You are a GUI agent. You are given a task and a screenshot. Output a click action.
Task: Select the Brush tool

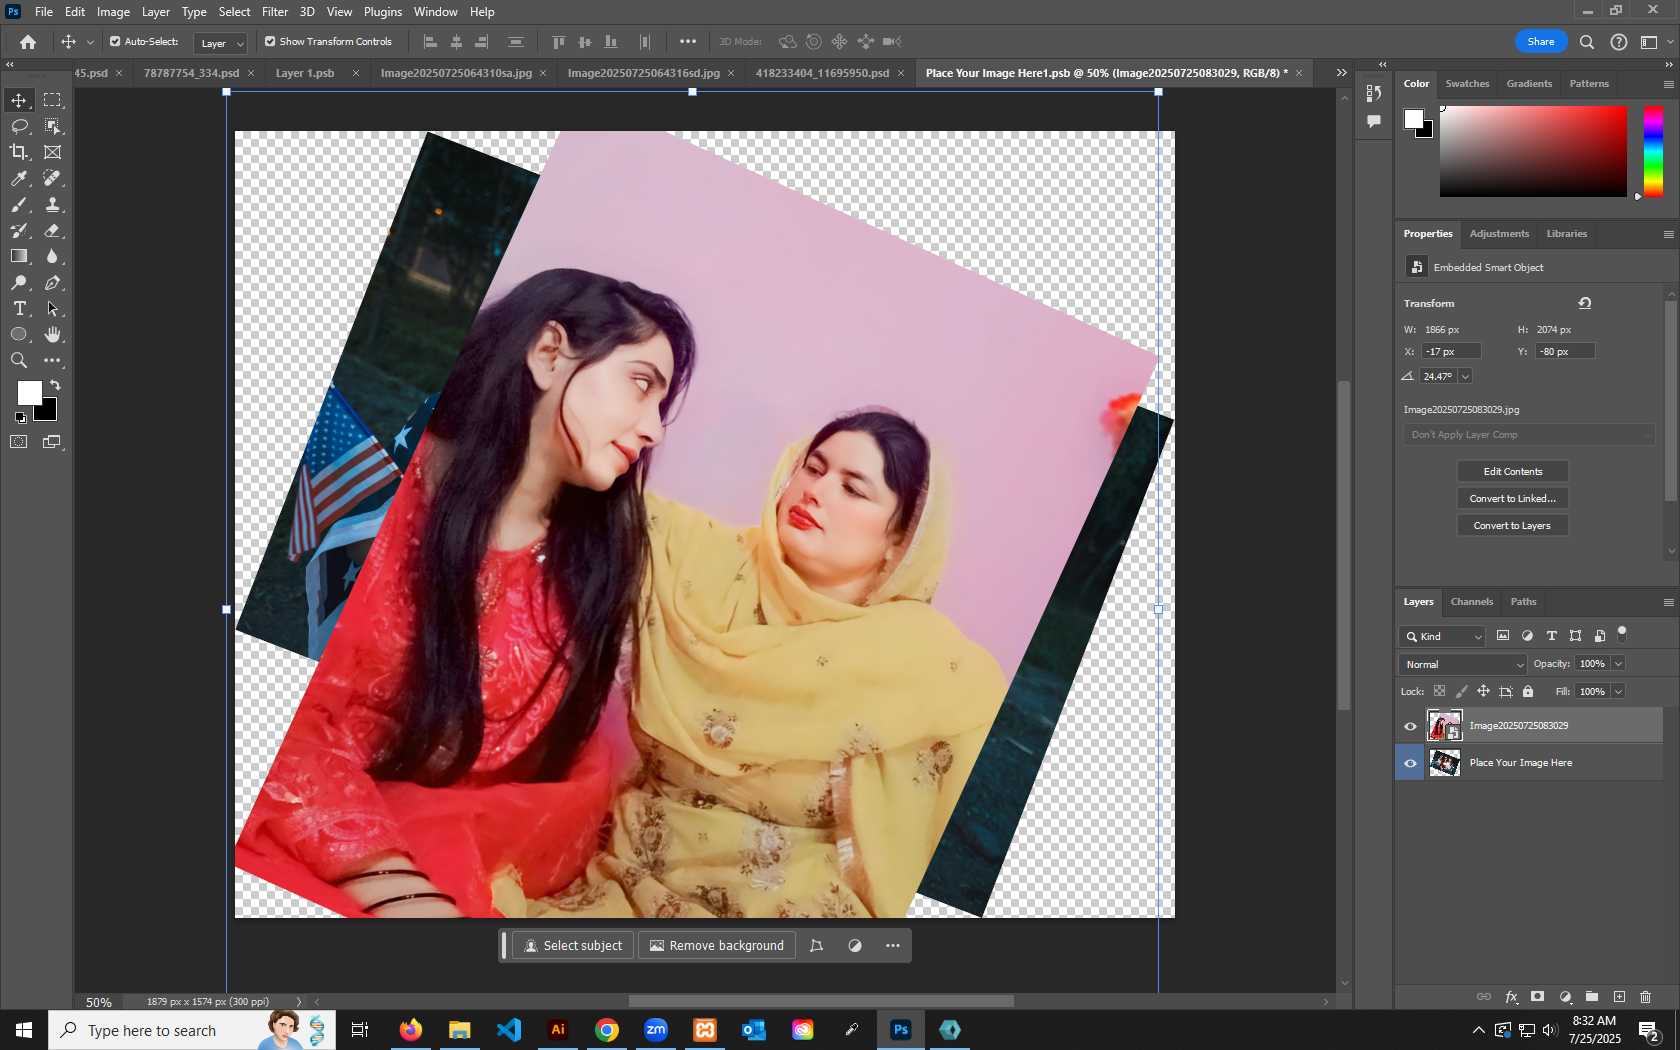click(19, 204)
